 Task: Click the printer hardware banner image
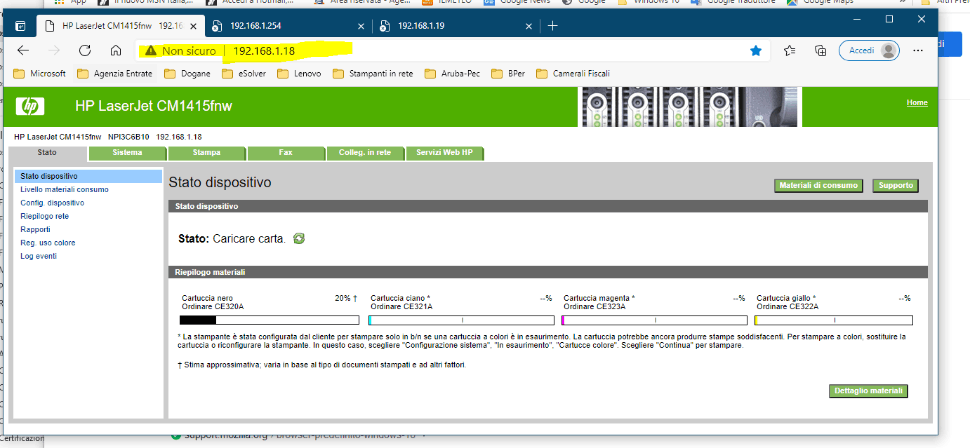click(x=690, y=106)
